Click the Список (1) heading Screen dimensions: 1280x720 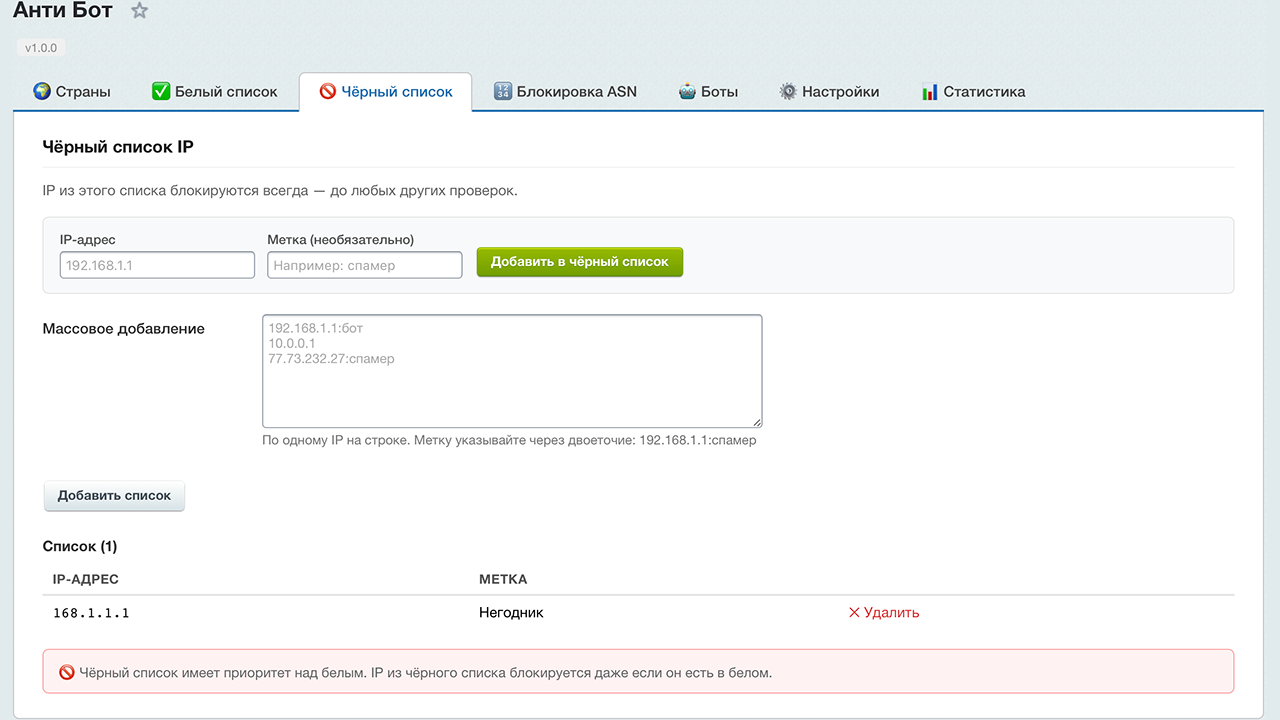coord(80,546)
